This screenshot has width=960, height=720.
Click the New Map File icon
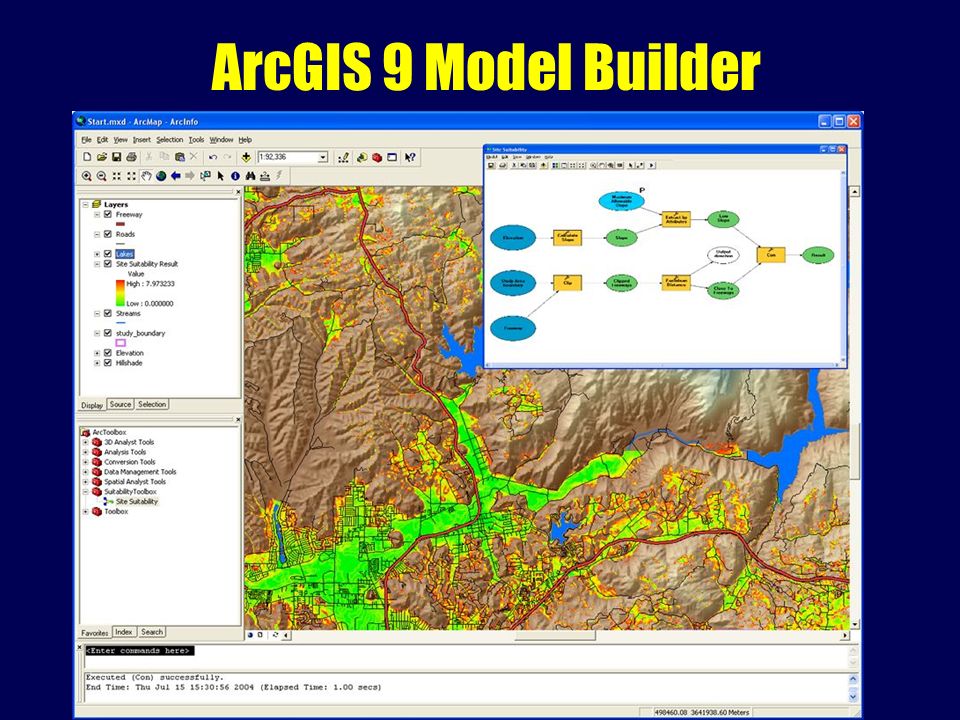87,157
